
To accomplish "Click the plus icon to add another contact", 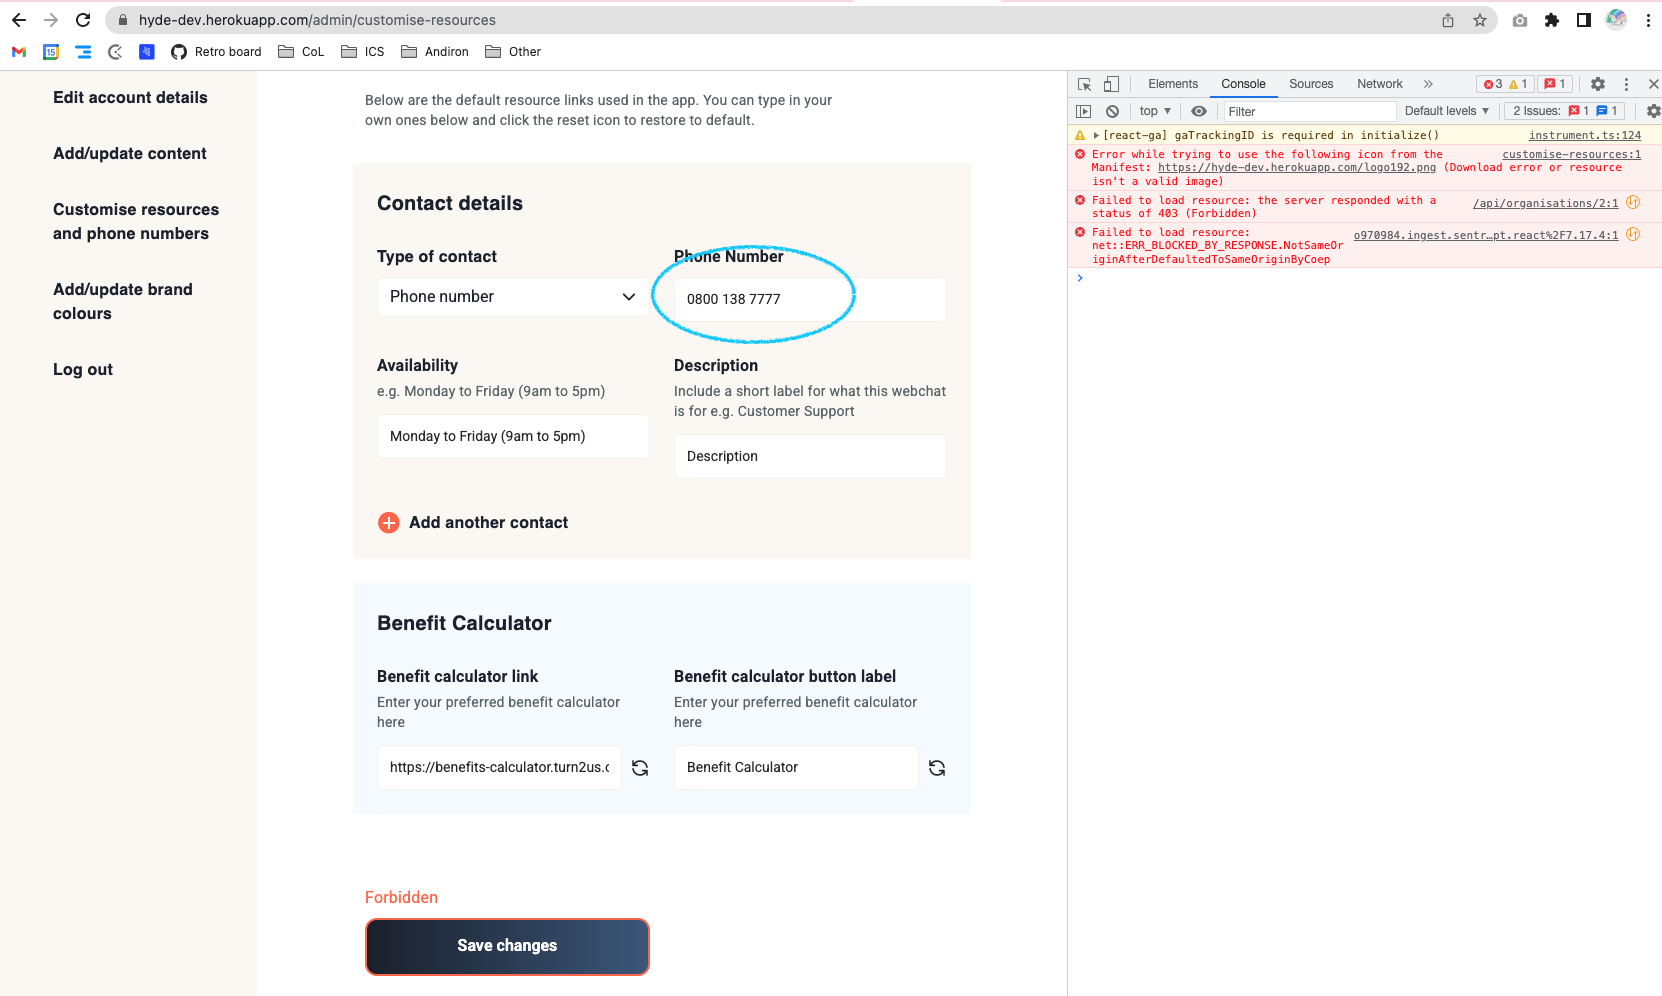I will coord(388,522).
